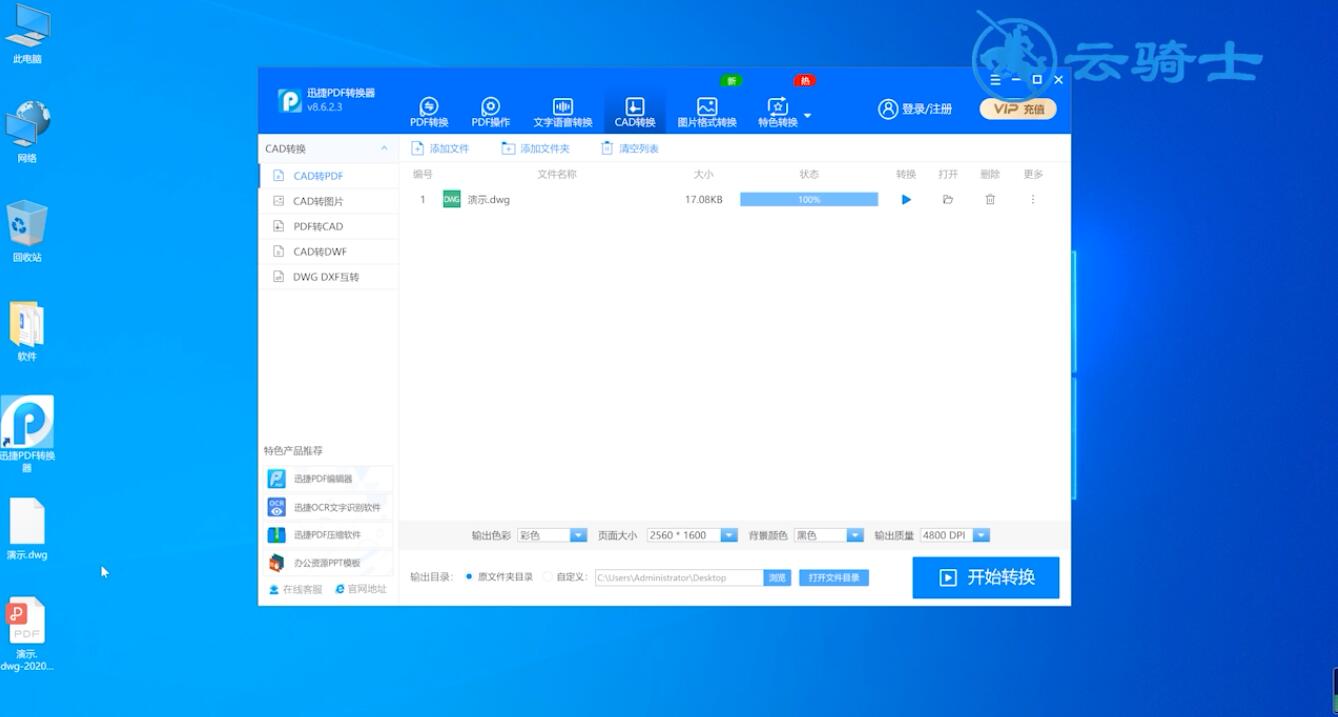The width and height of the screenshot is (1338, 717).
Task: Select CAD转PDF in sidebar
Action: (328, 176)
